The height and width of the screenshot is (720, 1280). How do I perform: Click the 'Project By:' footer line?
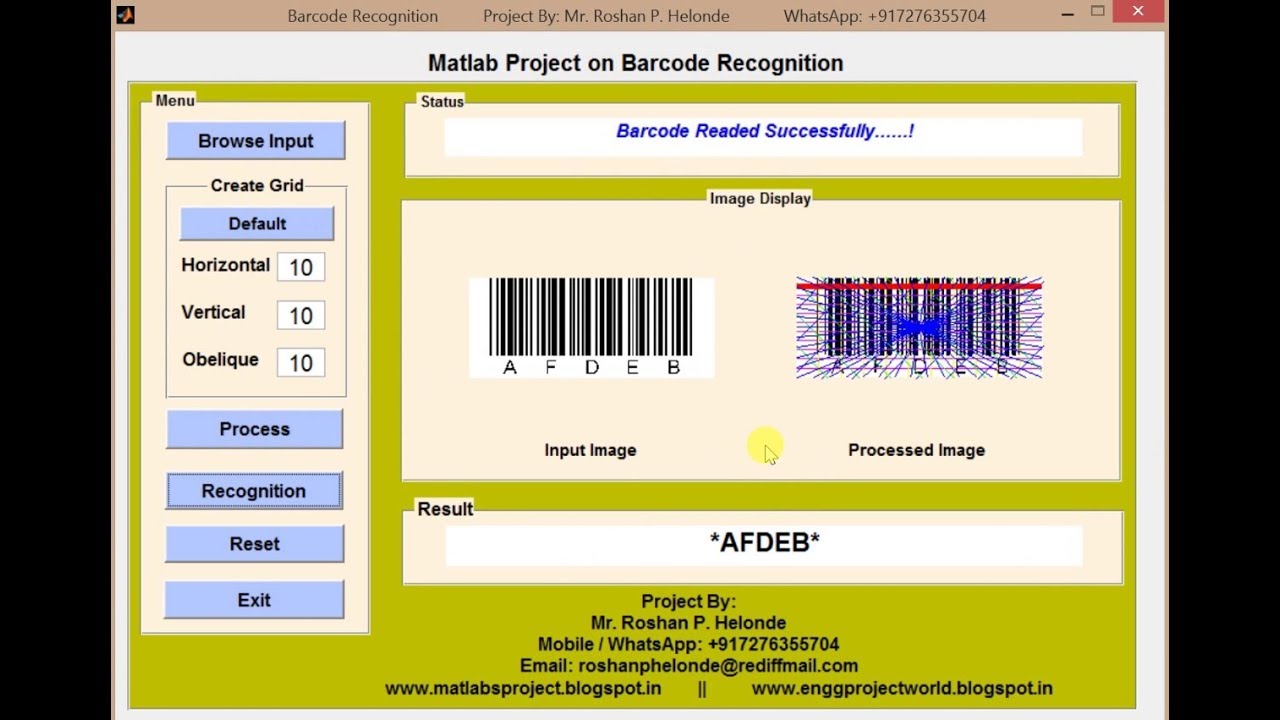click(x=688, y=601)
